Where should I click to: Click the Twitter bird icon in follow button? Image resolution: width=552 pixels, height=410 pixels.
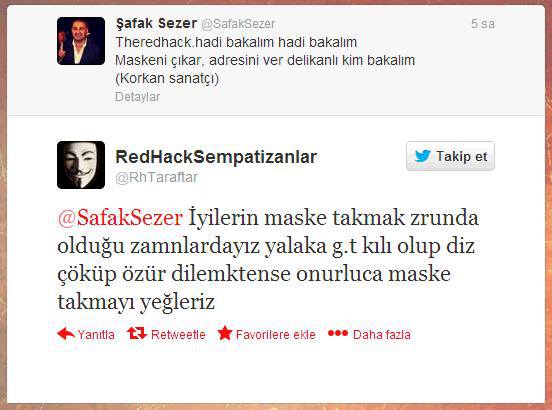point(422,156)
